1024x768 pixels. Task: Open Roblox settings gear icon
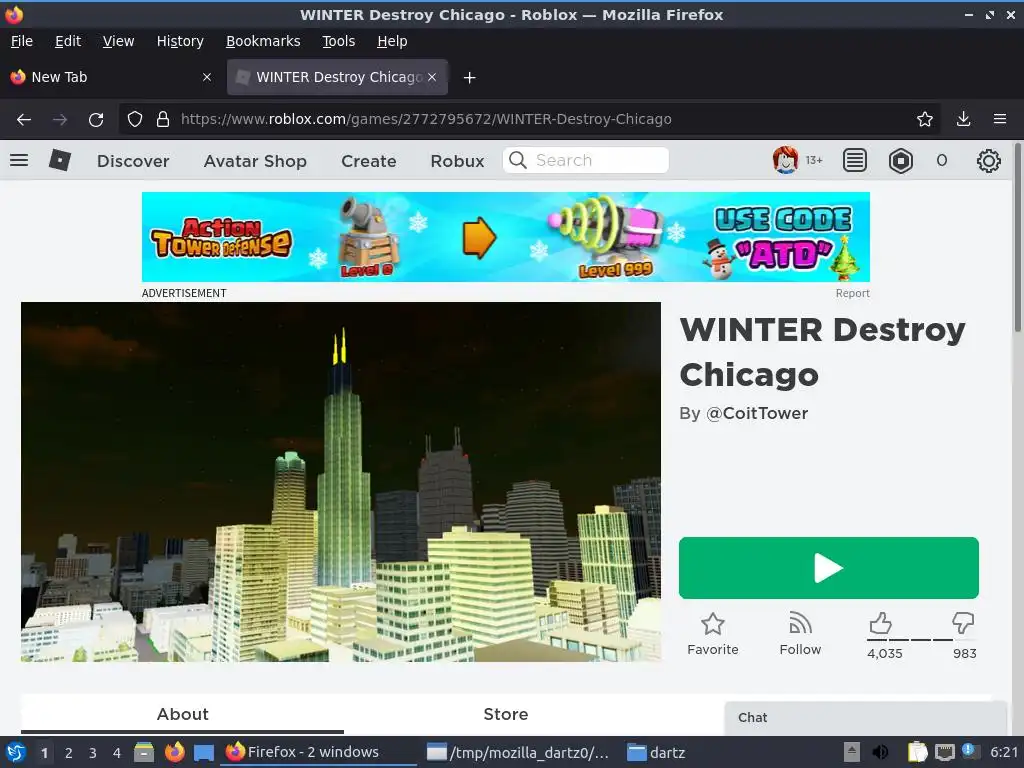tap(988, 161)
